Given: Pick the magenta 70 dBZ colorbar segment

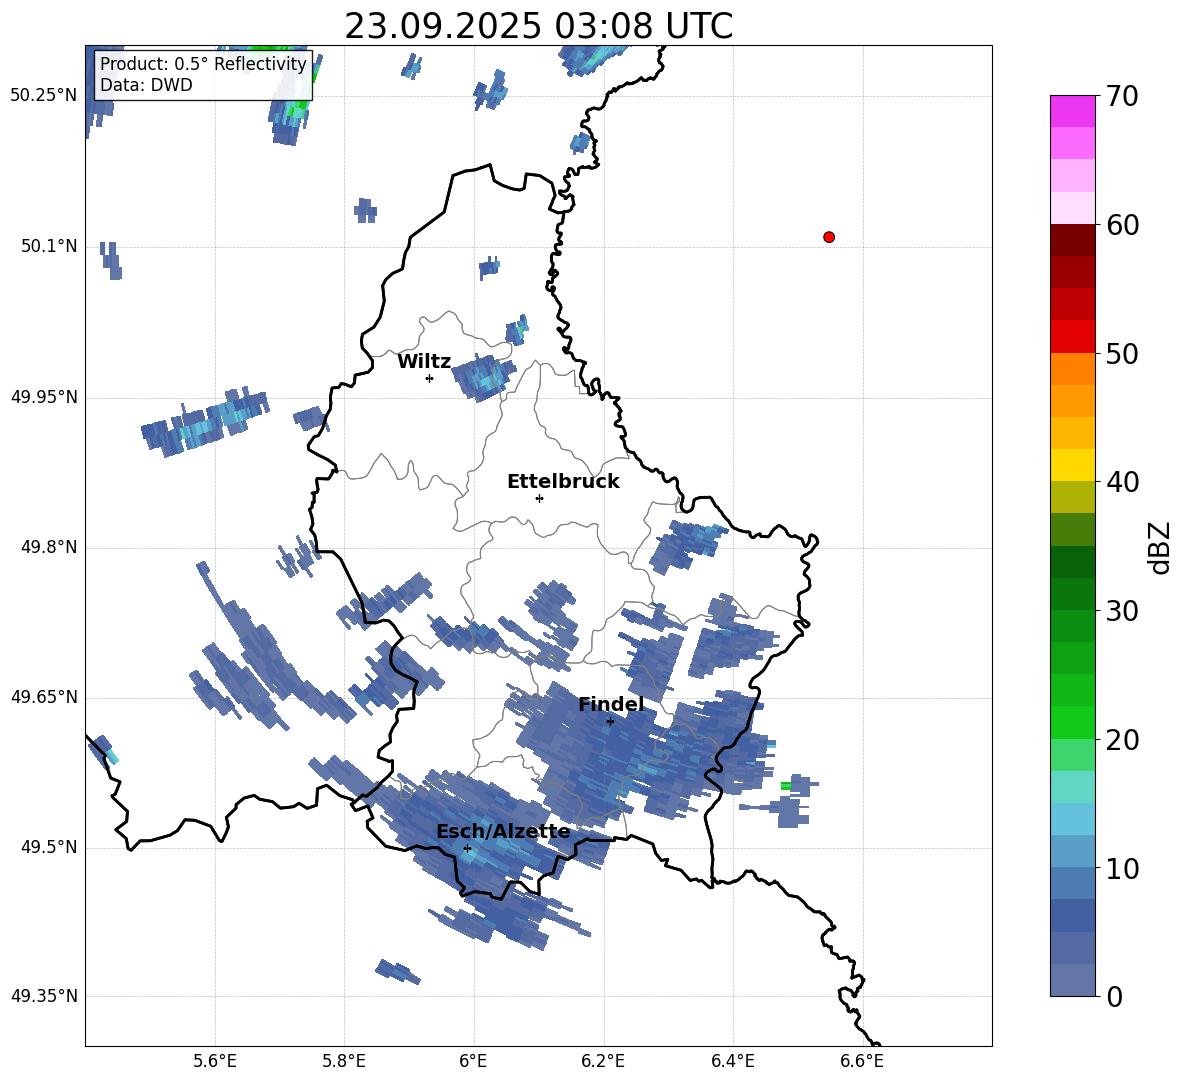Looking at the screenshot, I should pyautogui.click(x=1072, y=111).
